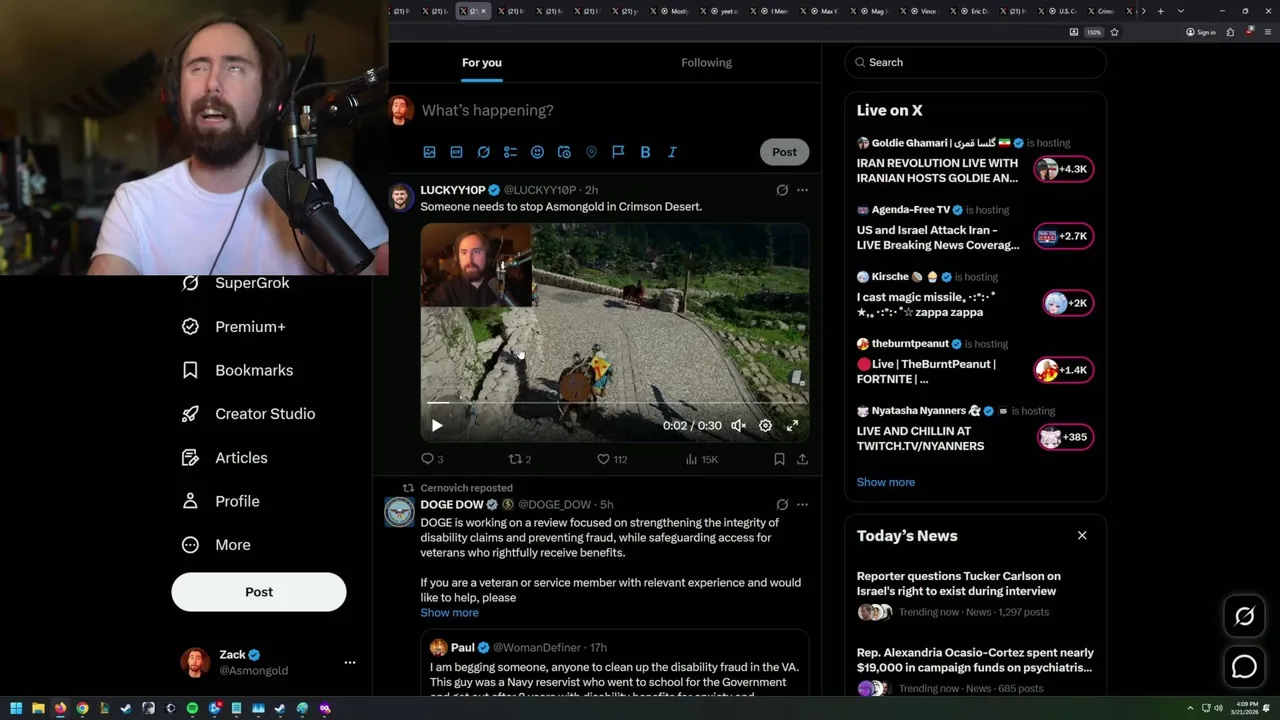Add poll icon in composer
This screenshot has height=720, width=1280.
click(510, 152)
